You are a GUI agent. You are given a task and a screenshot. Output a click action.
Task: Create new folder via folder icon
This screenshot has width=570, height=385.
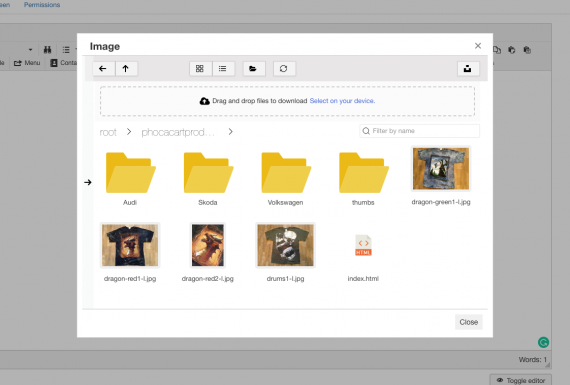pyautogui.click(x=253, y=69)
